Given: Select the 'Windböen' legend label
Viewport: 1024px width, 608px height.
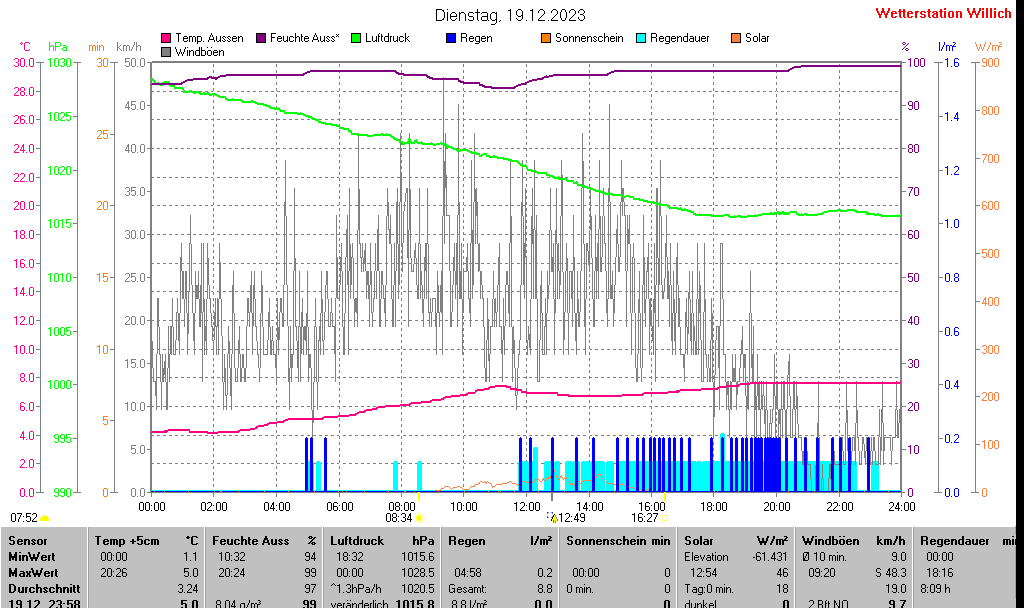Looking at the screenshot, I should point(200,52).
